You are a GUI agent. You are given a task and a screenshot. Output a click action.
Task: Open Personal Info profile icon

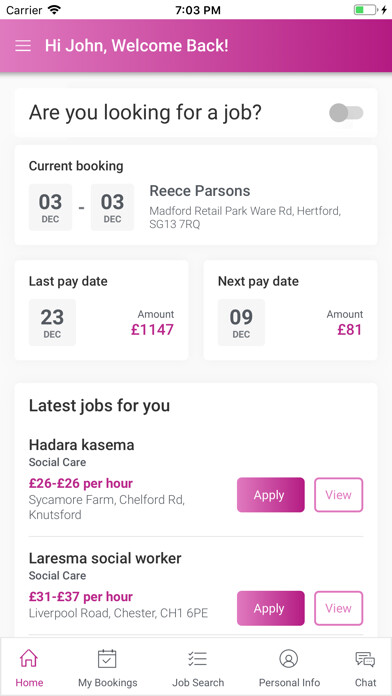coord(289,658)
